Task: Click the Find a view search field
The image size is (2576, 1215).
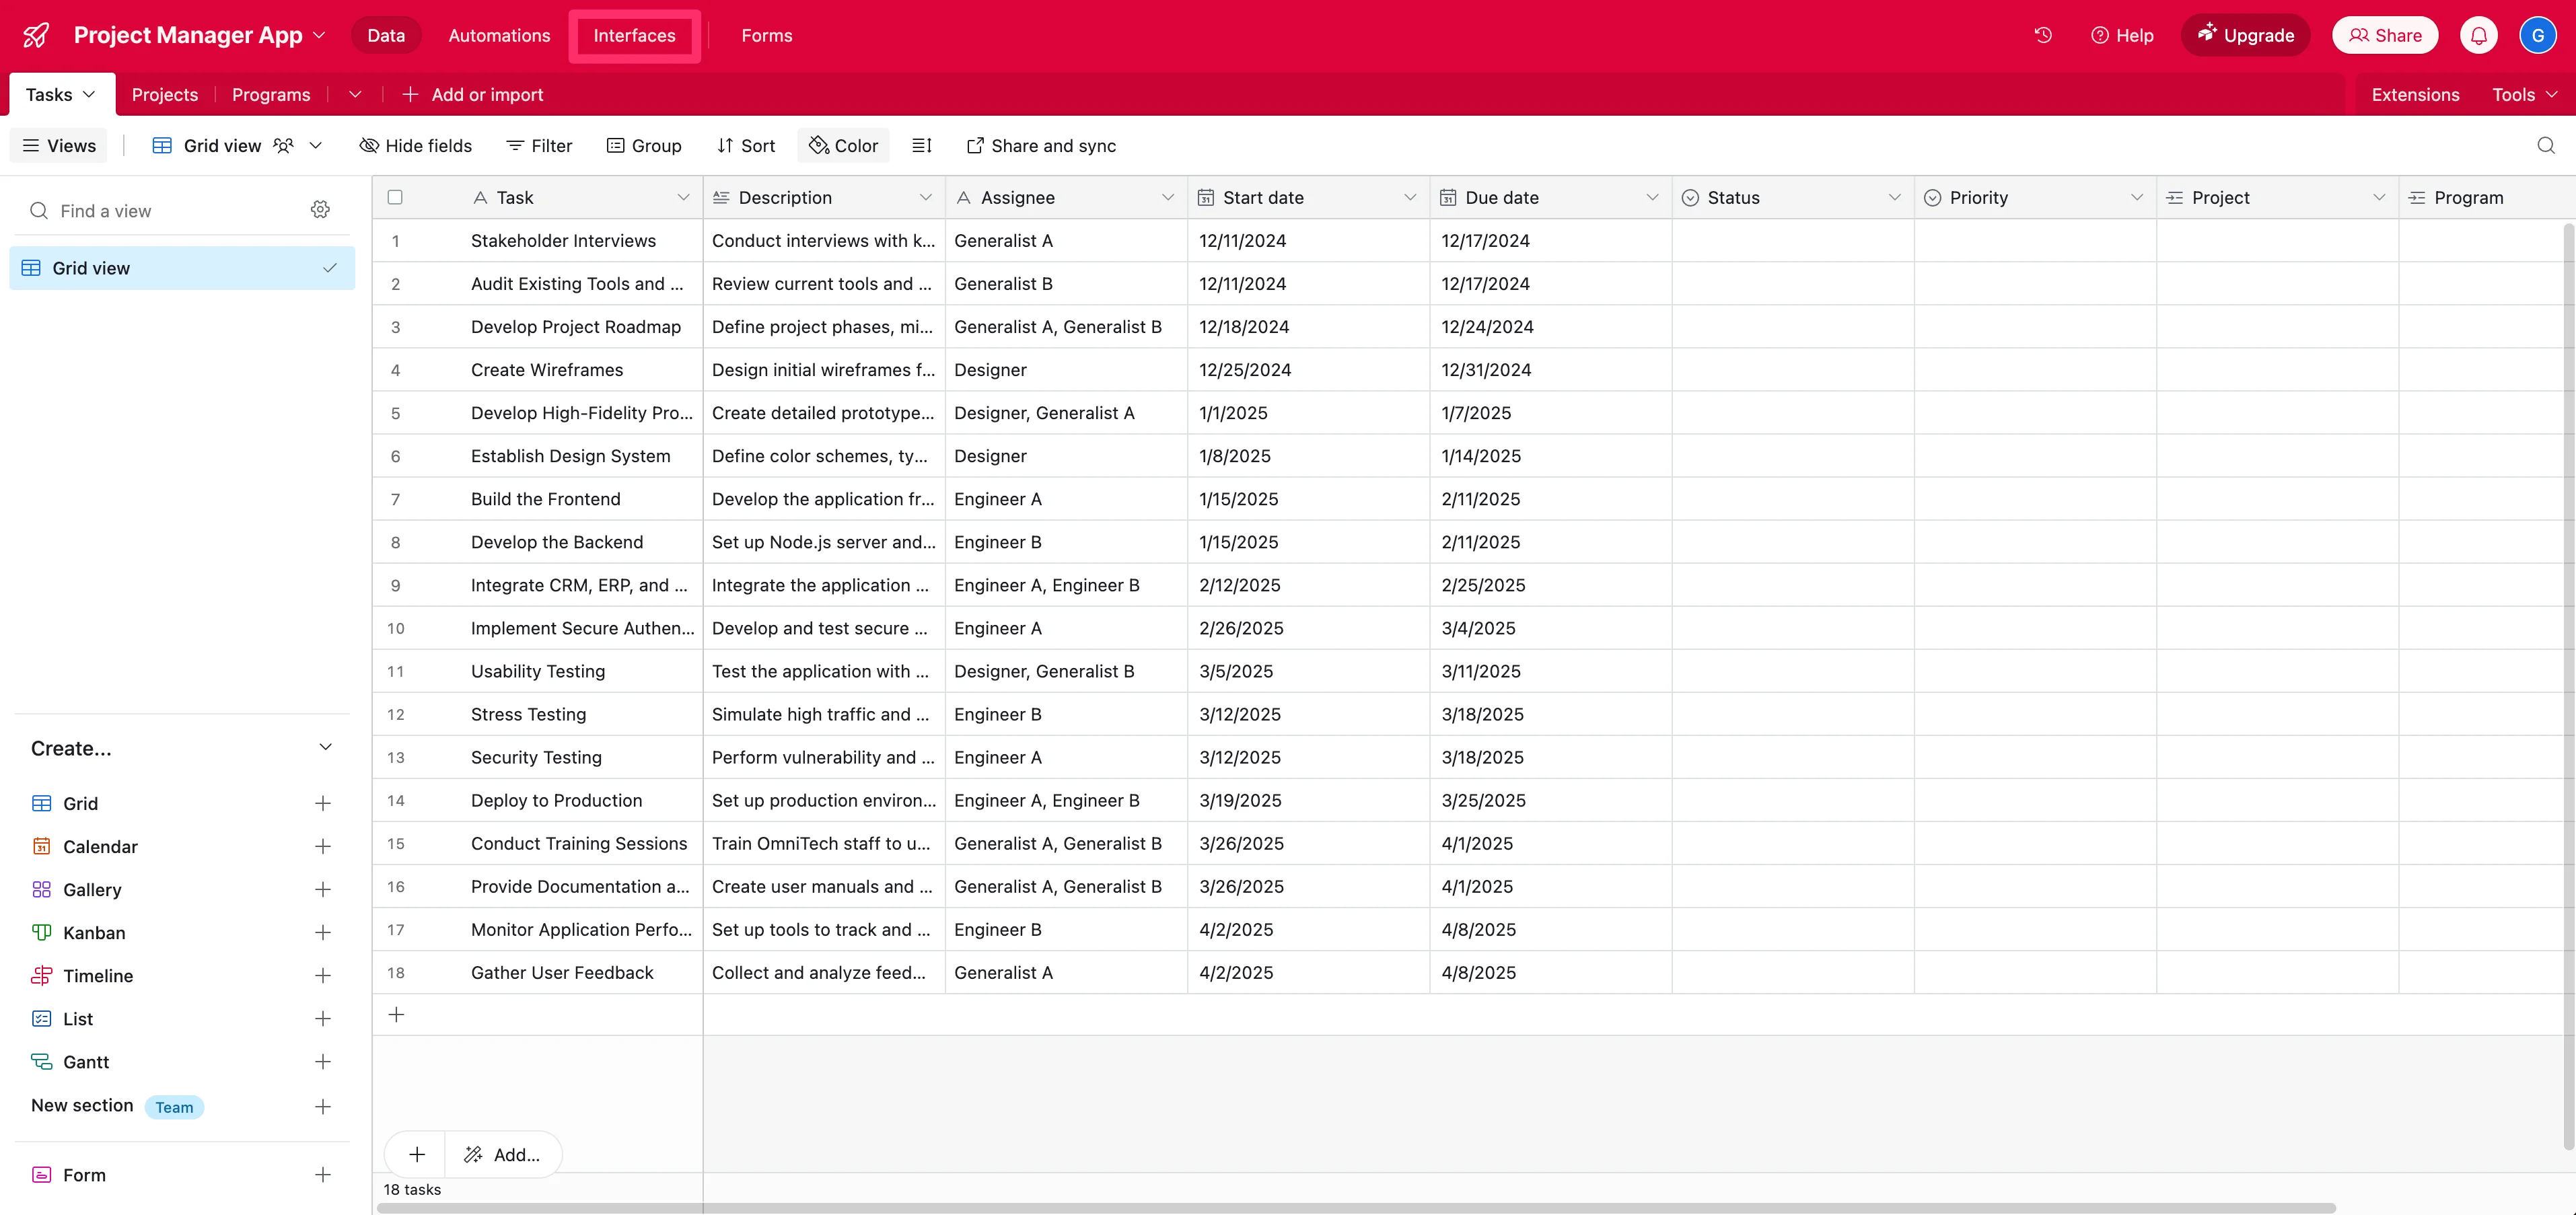Action: tap(170, 211)
